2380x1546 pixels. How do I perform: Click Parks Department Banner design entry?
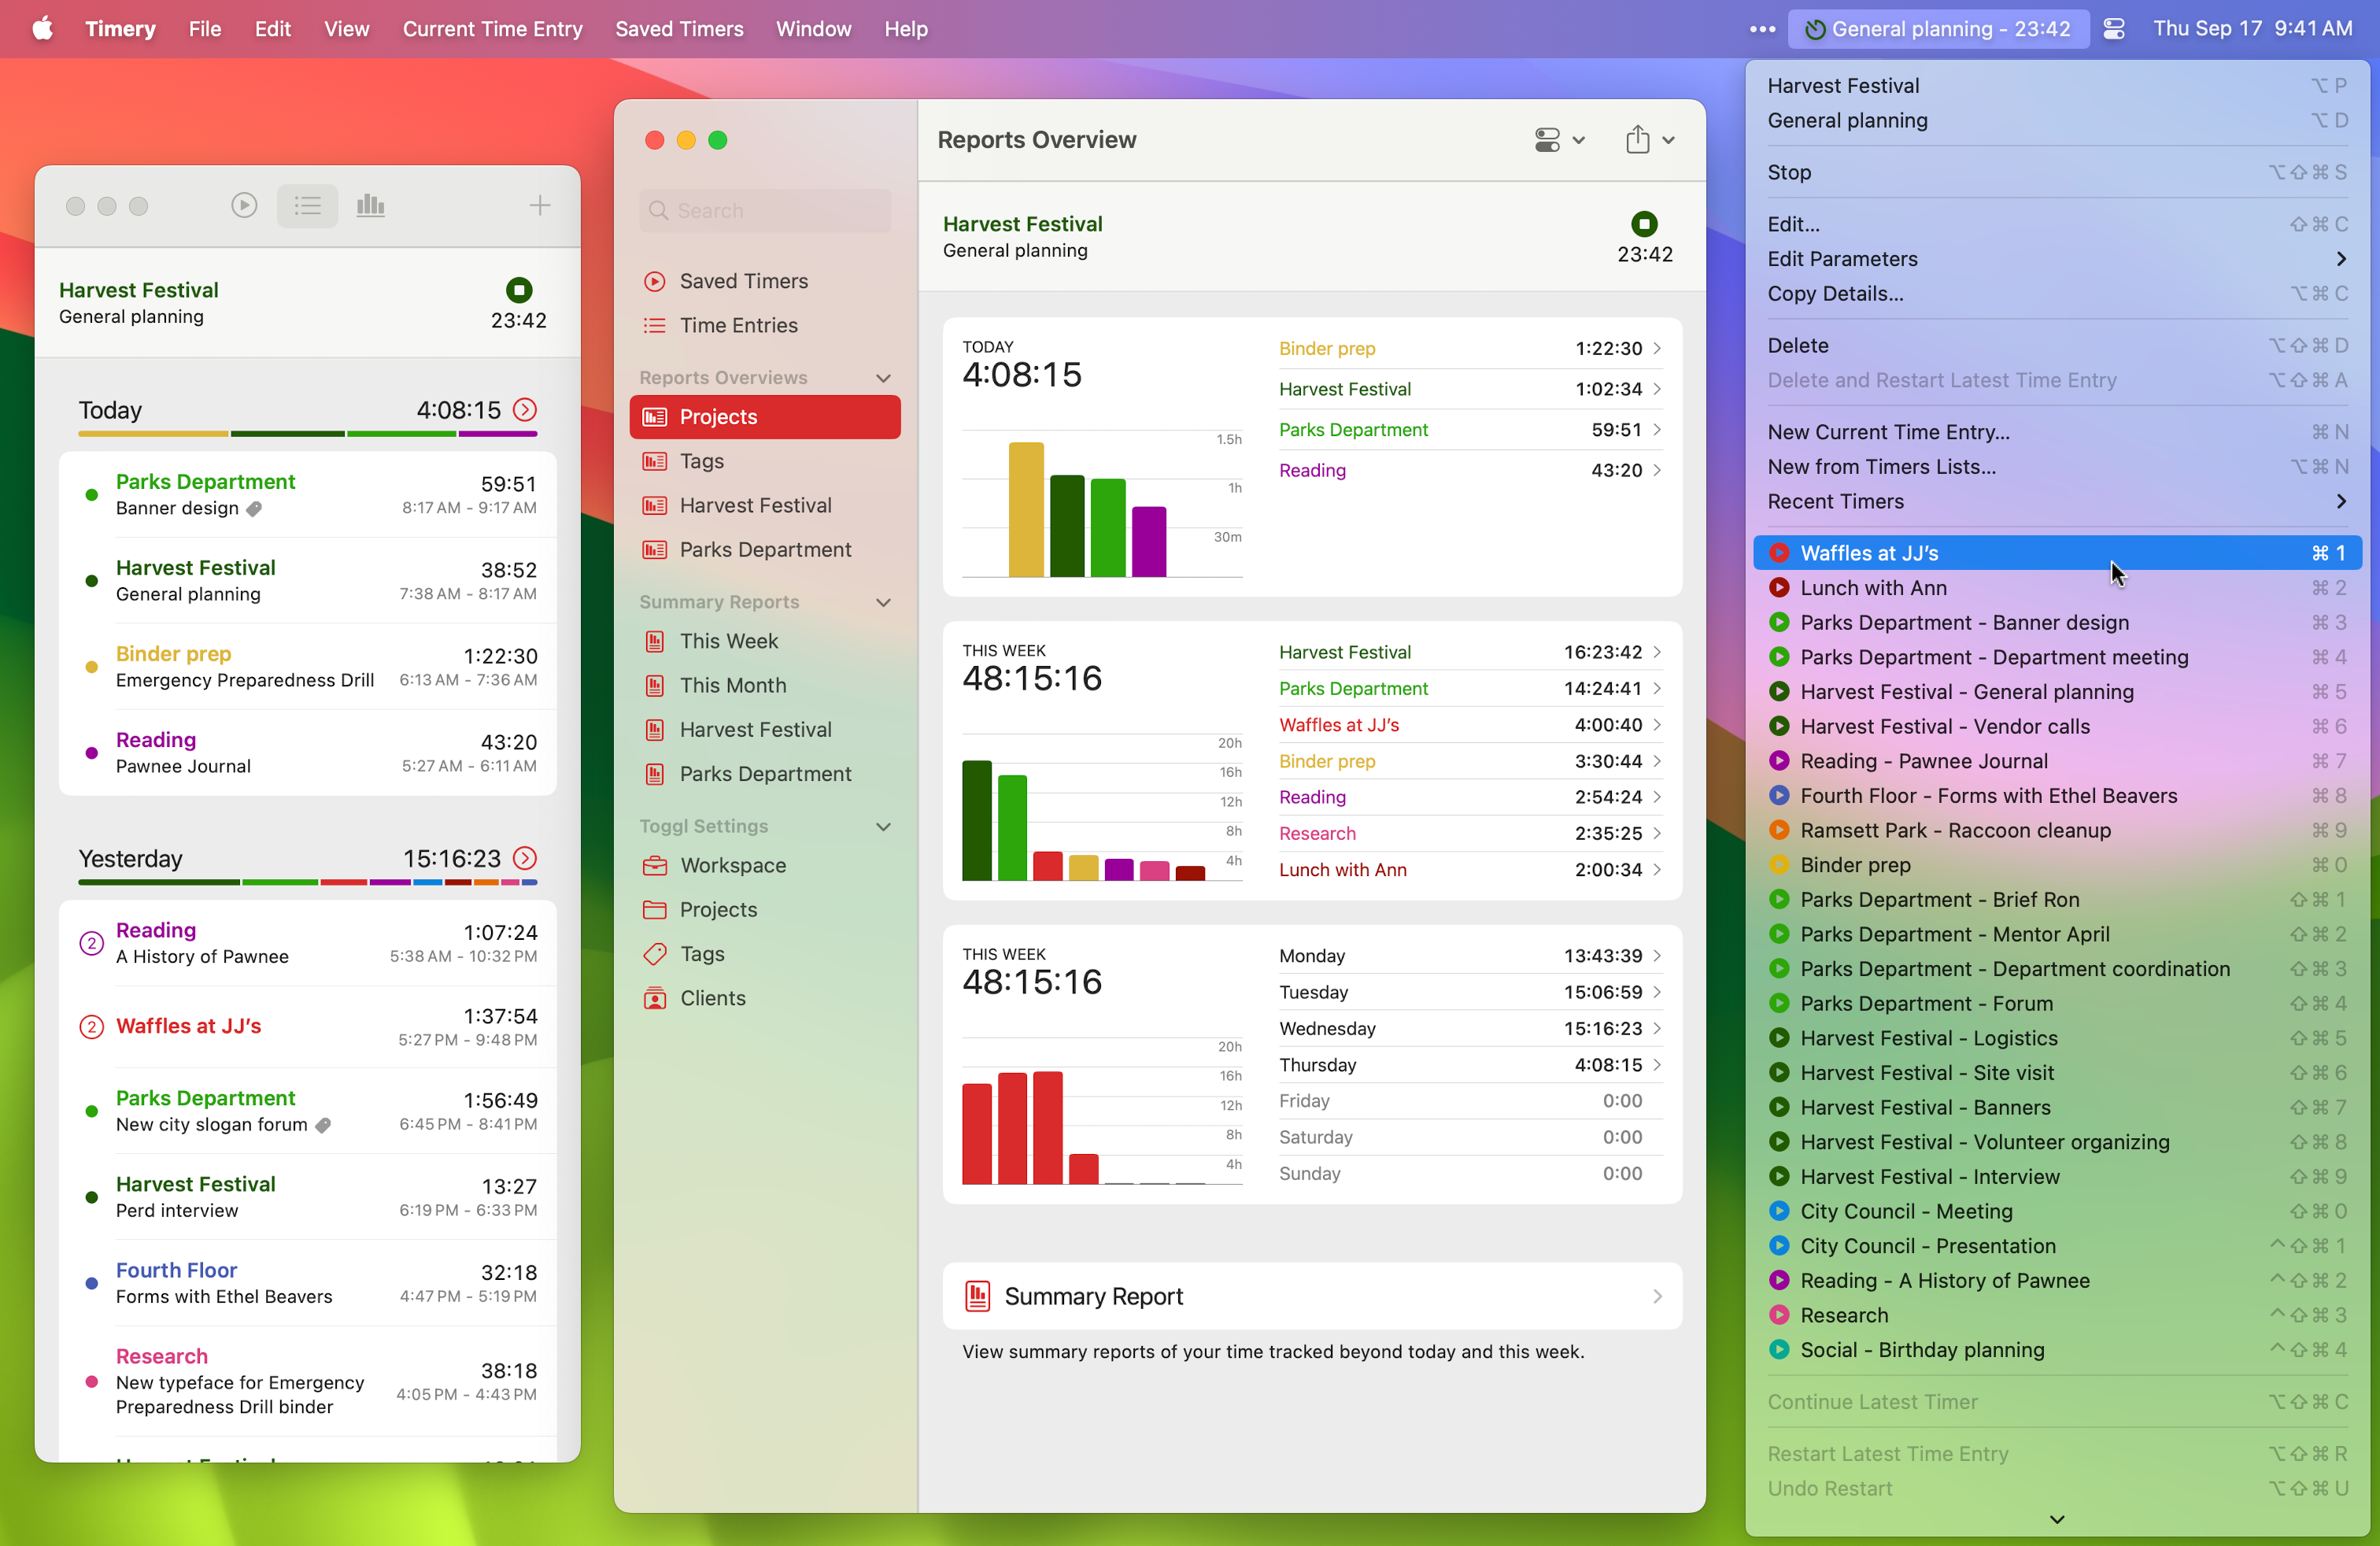307,495
